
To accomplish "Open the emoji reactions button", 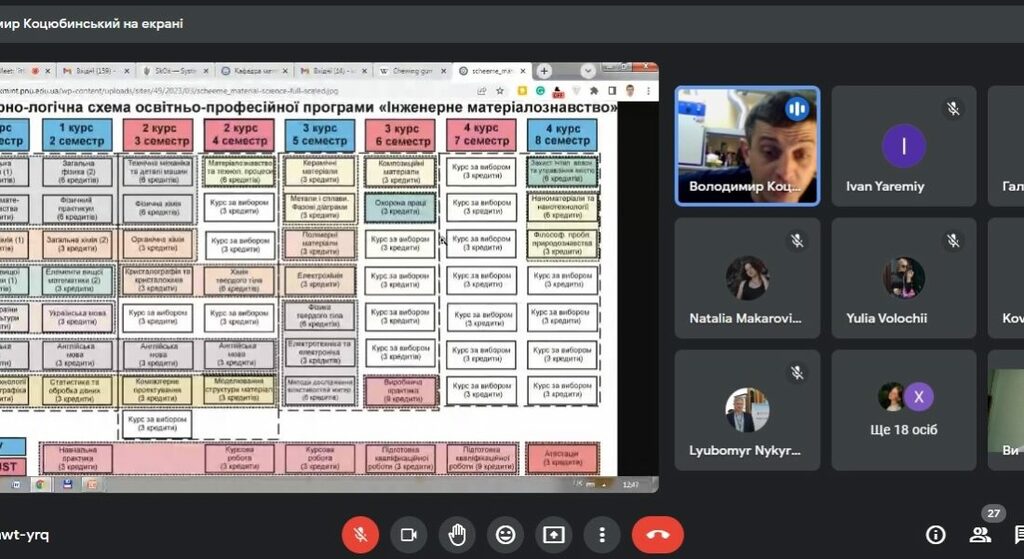I will [506, 535].
